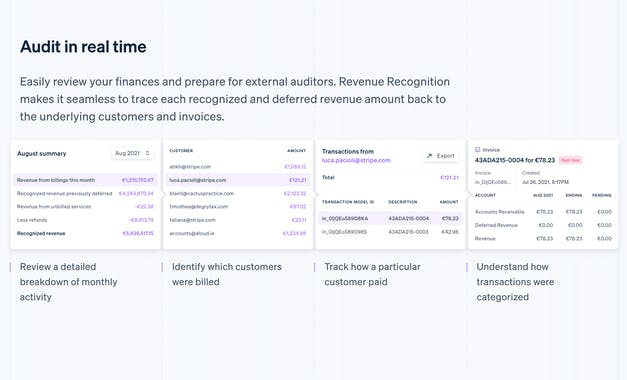Click the Export button
Viewport: 627px width, 380px height.
tap(440, 156)
